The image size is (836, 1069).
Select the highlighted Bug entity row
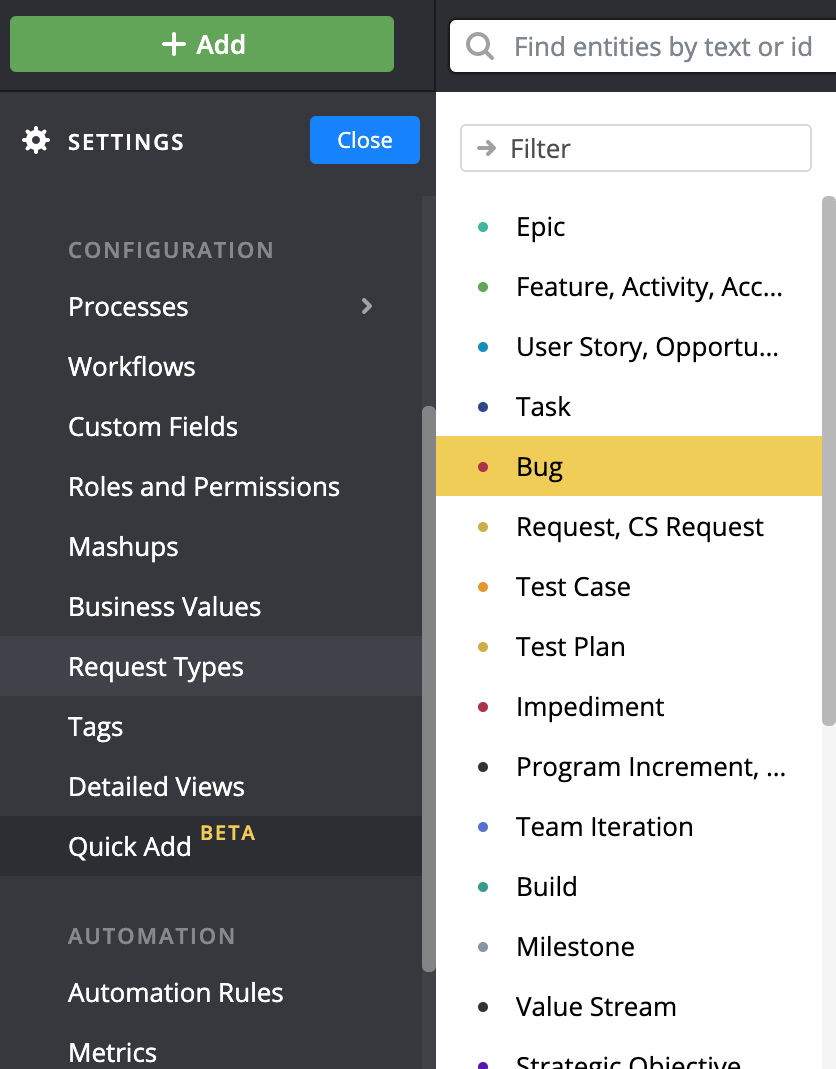628,466
